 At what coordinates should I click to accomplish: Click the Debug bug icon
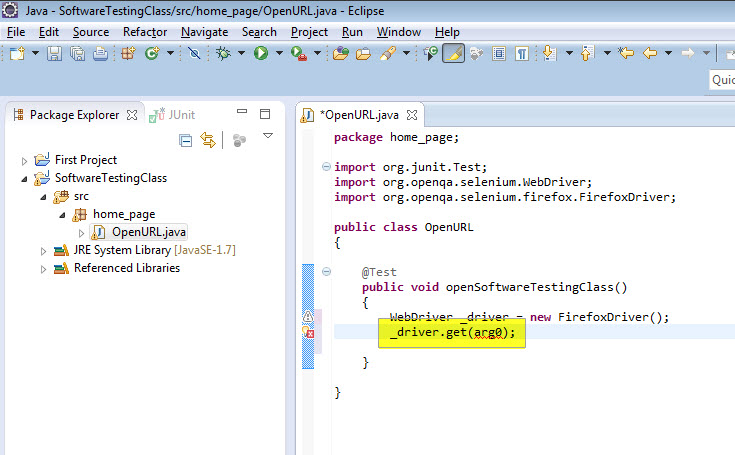223,53
